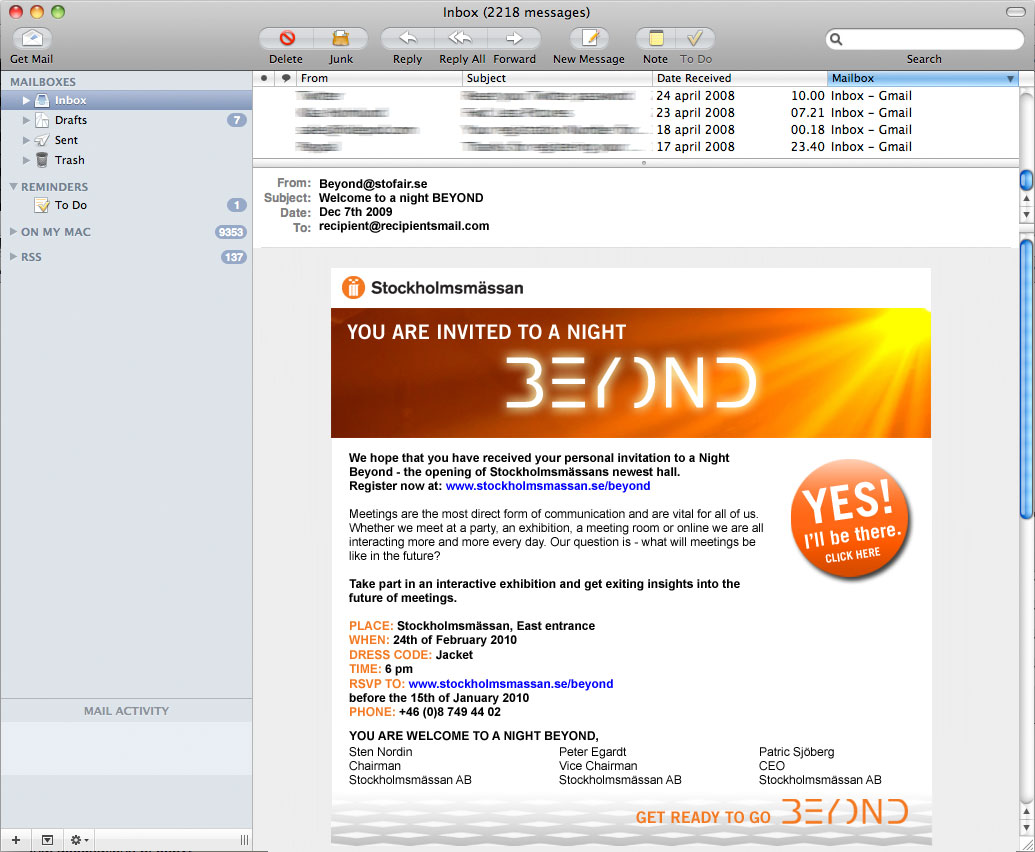Click the split pane divider handle

click(x=644, y=163)
